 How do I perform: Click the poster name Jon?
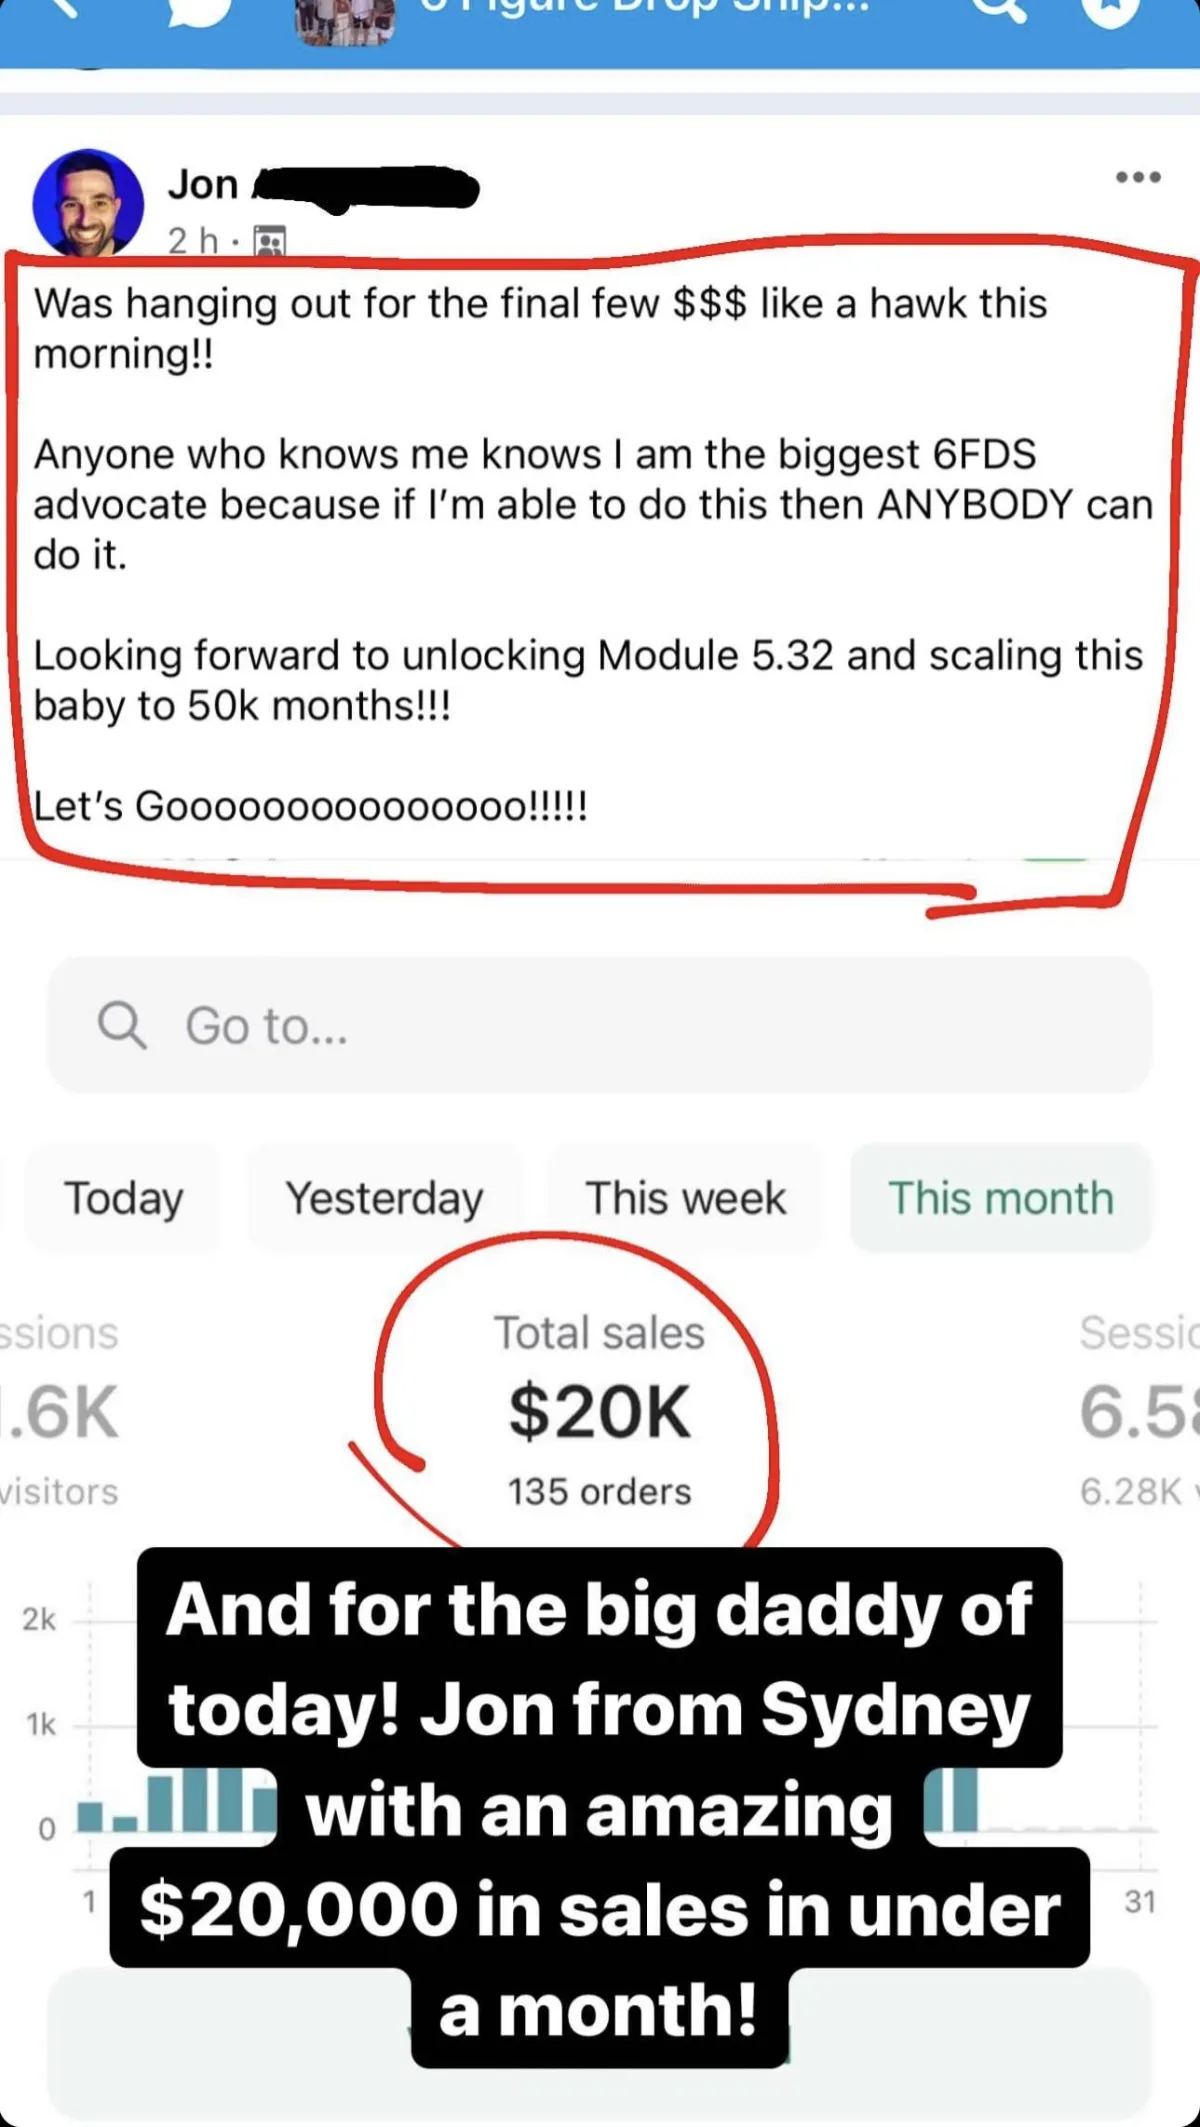tap(203, 185)
